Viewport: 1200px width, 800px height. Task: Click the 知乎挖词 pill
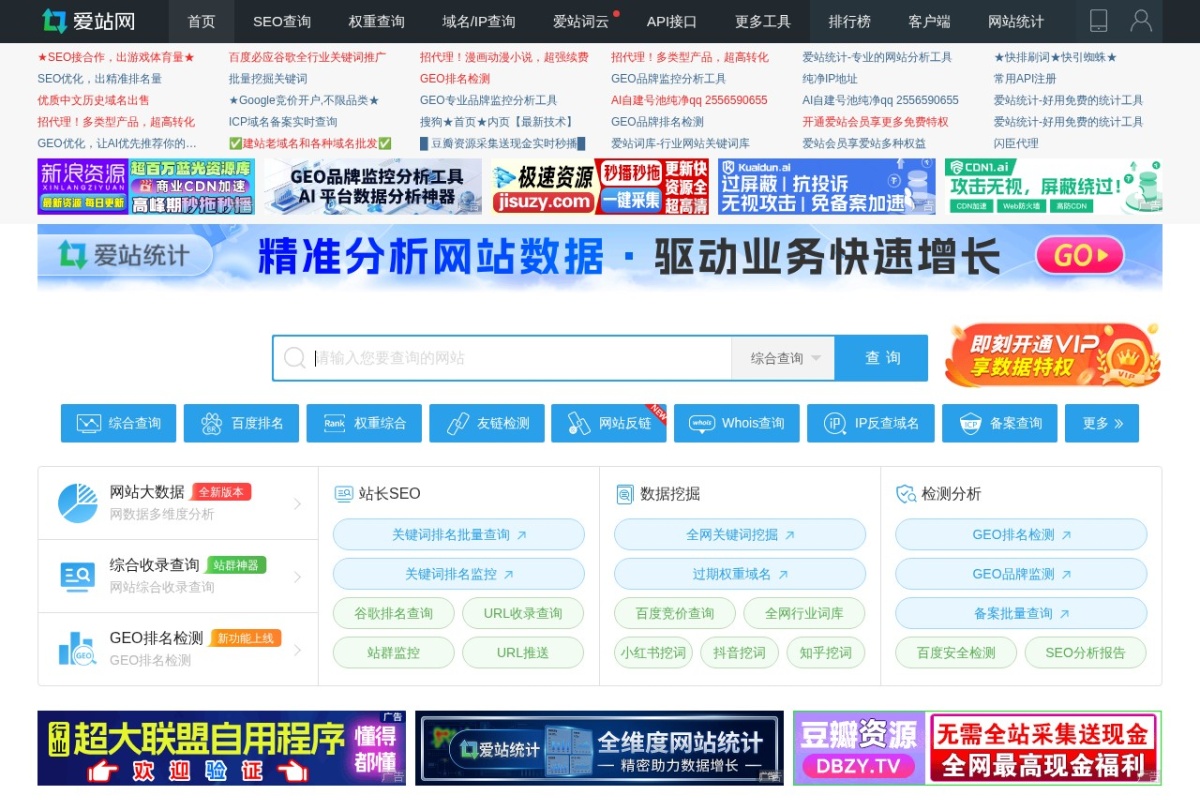coord(825,652)
